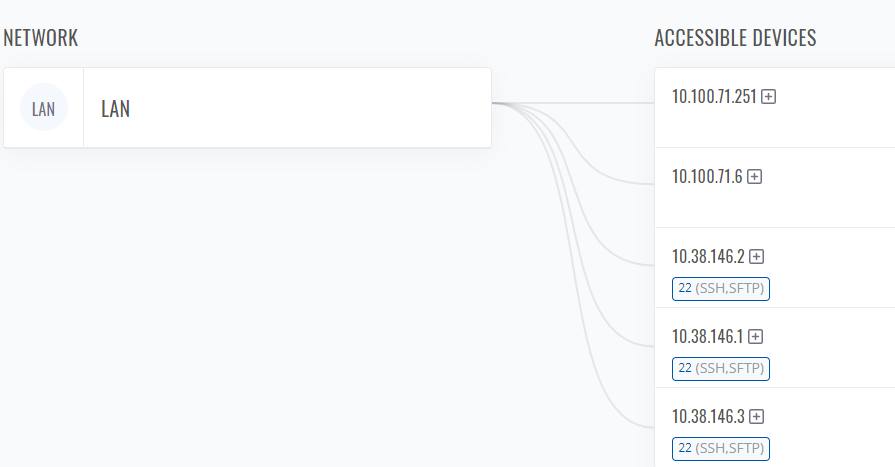The width and height of the screenshot is (895, 467).
Task: Select port 22 (SSH,SFTP) of 10.38.146.1
Action: tap(721, 368)
